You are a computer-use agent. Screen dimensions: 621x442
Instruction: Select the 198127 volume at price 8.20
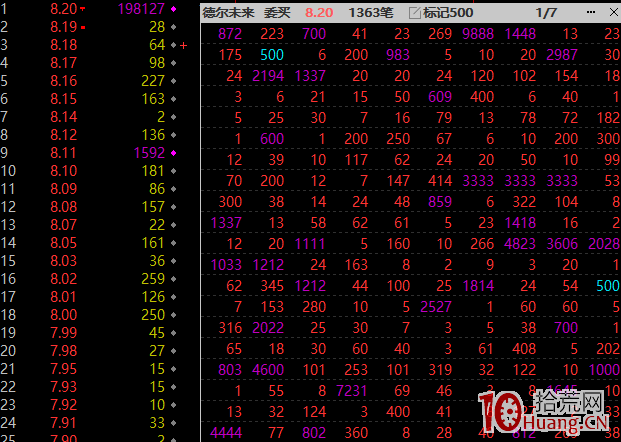coord(141,9)
